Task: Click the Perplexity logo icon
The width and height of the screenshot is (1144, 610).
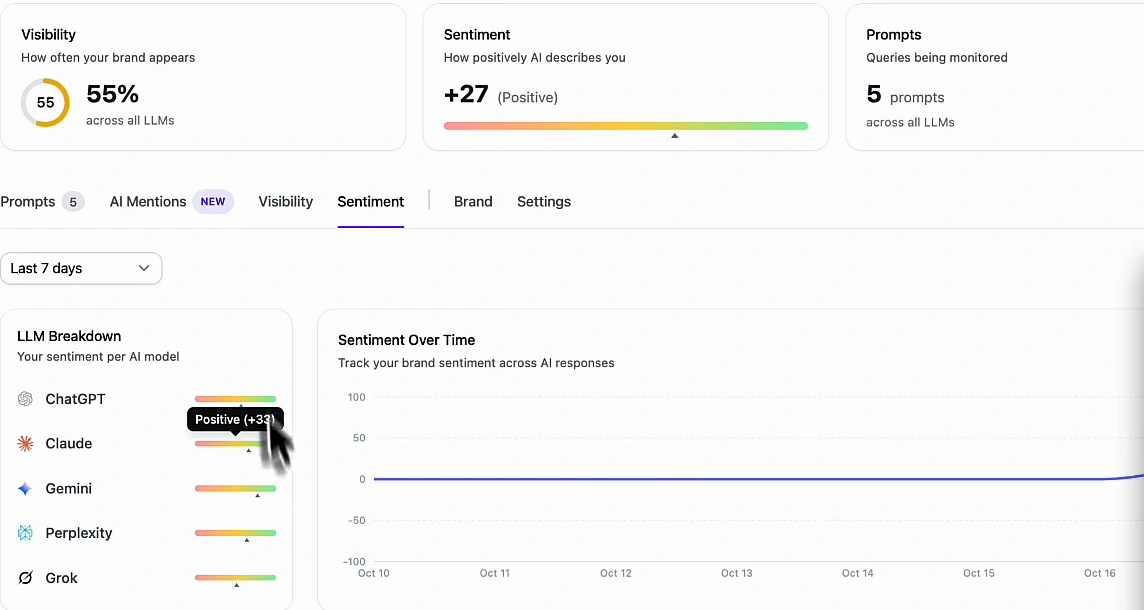Action: [x=25, y=533]
